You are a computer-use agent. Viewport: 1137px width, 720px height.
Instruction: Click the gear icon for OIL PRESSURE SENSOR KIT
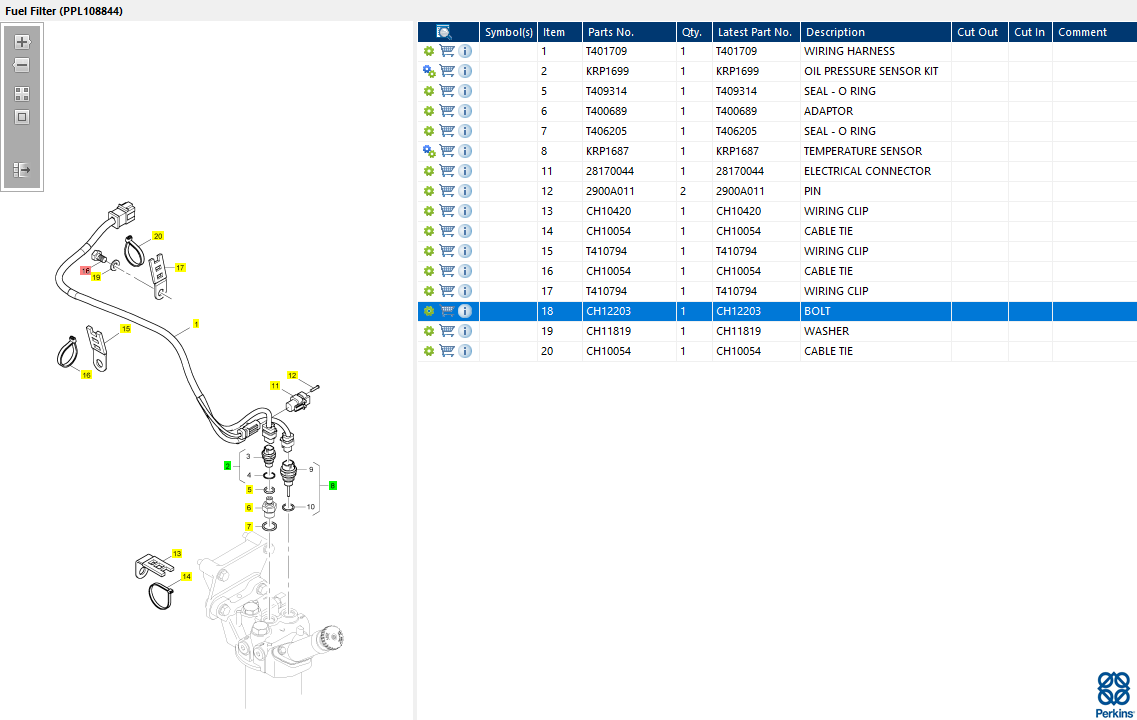(x=429, y=71)
